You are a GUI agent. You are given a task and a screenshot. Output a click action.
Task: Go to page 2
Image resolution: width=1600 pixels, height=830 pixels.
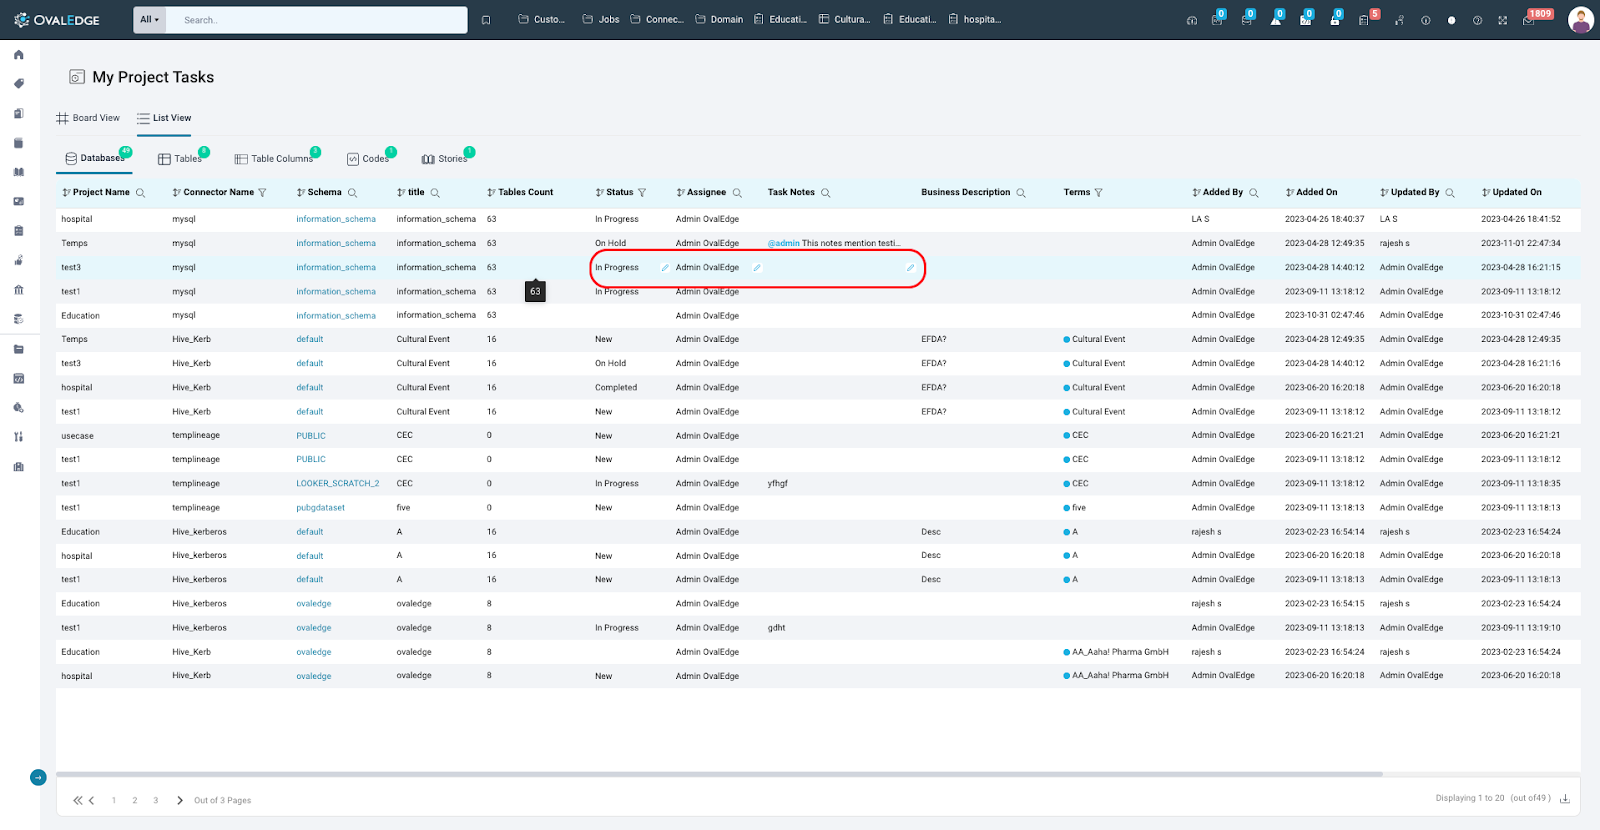pyautogui.click(x=135, y=800)
